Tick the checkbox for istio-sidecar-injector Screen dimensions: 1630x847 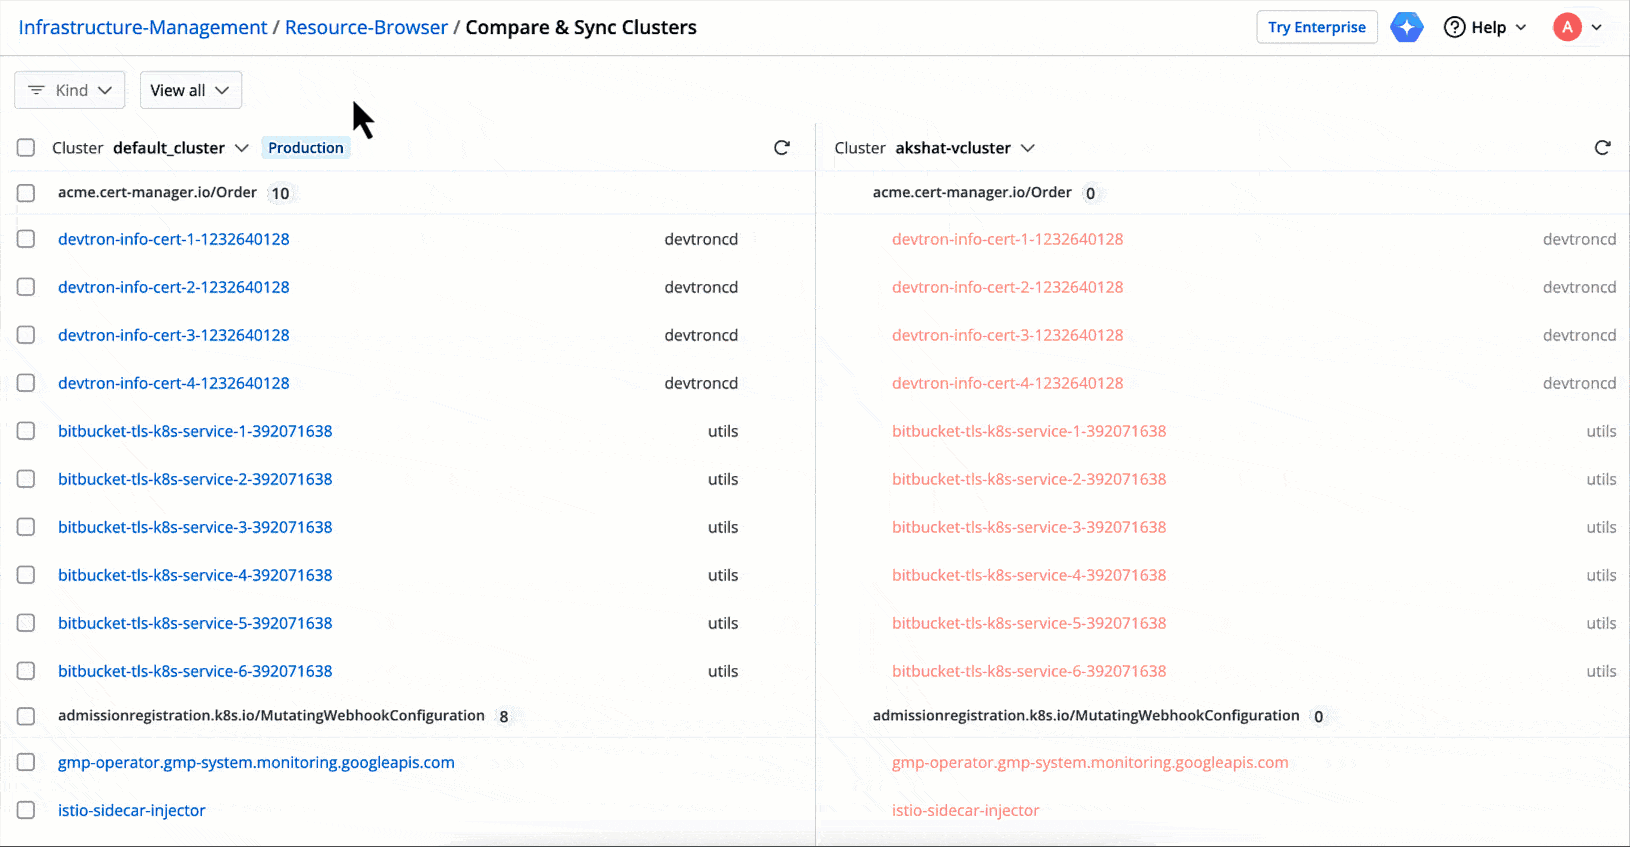point(26,810)
